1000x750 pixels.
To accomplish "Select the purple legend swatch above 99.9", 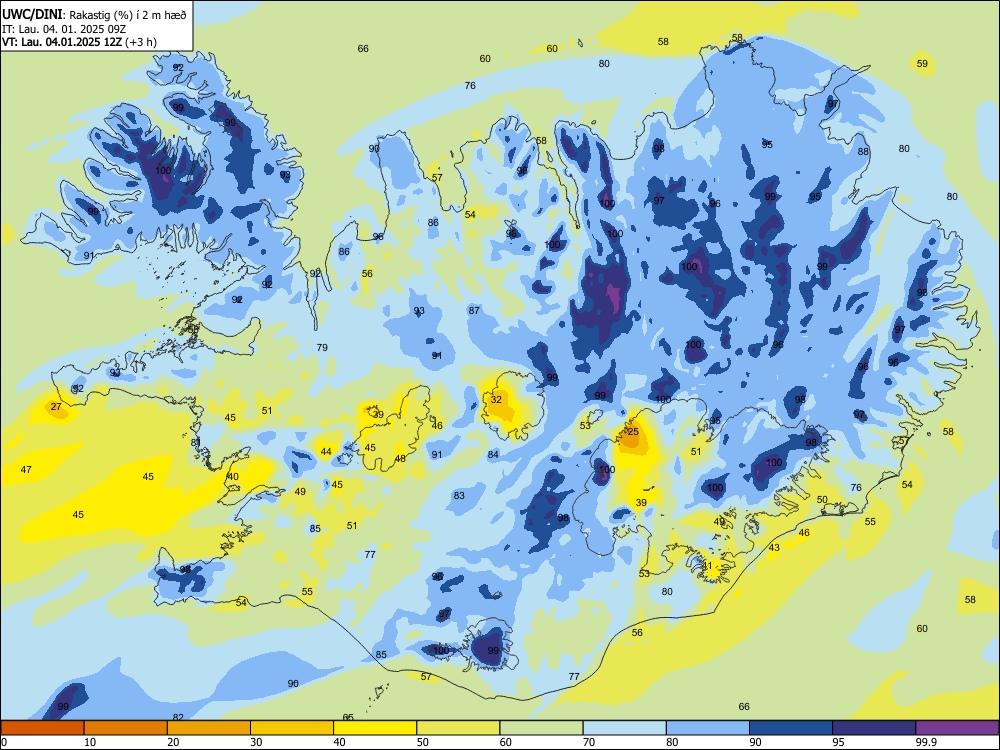I will pyautogui.click(x=958, y=728).
